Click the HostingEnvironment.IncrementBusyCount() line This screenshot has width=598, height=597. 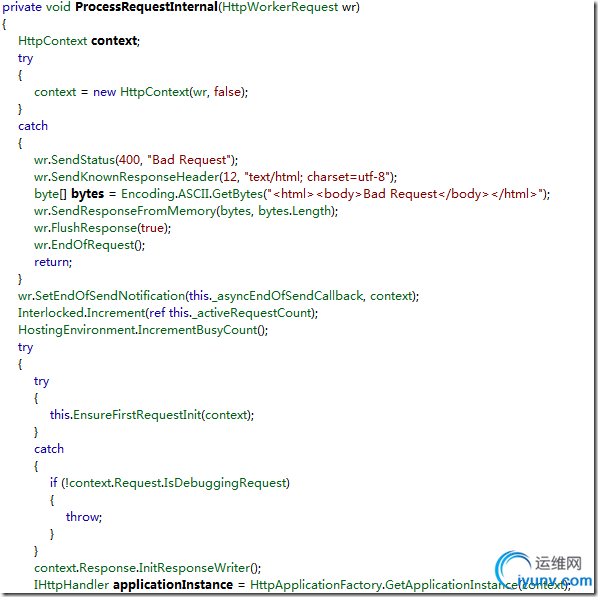click(x=143, y=330)
